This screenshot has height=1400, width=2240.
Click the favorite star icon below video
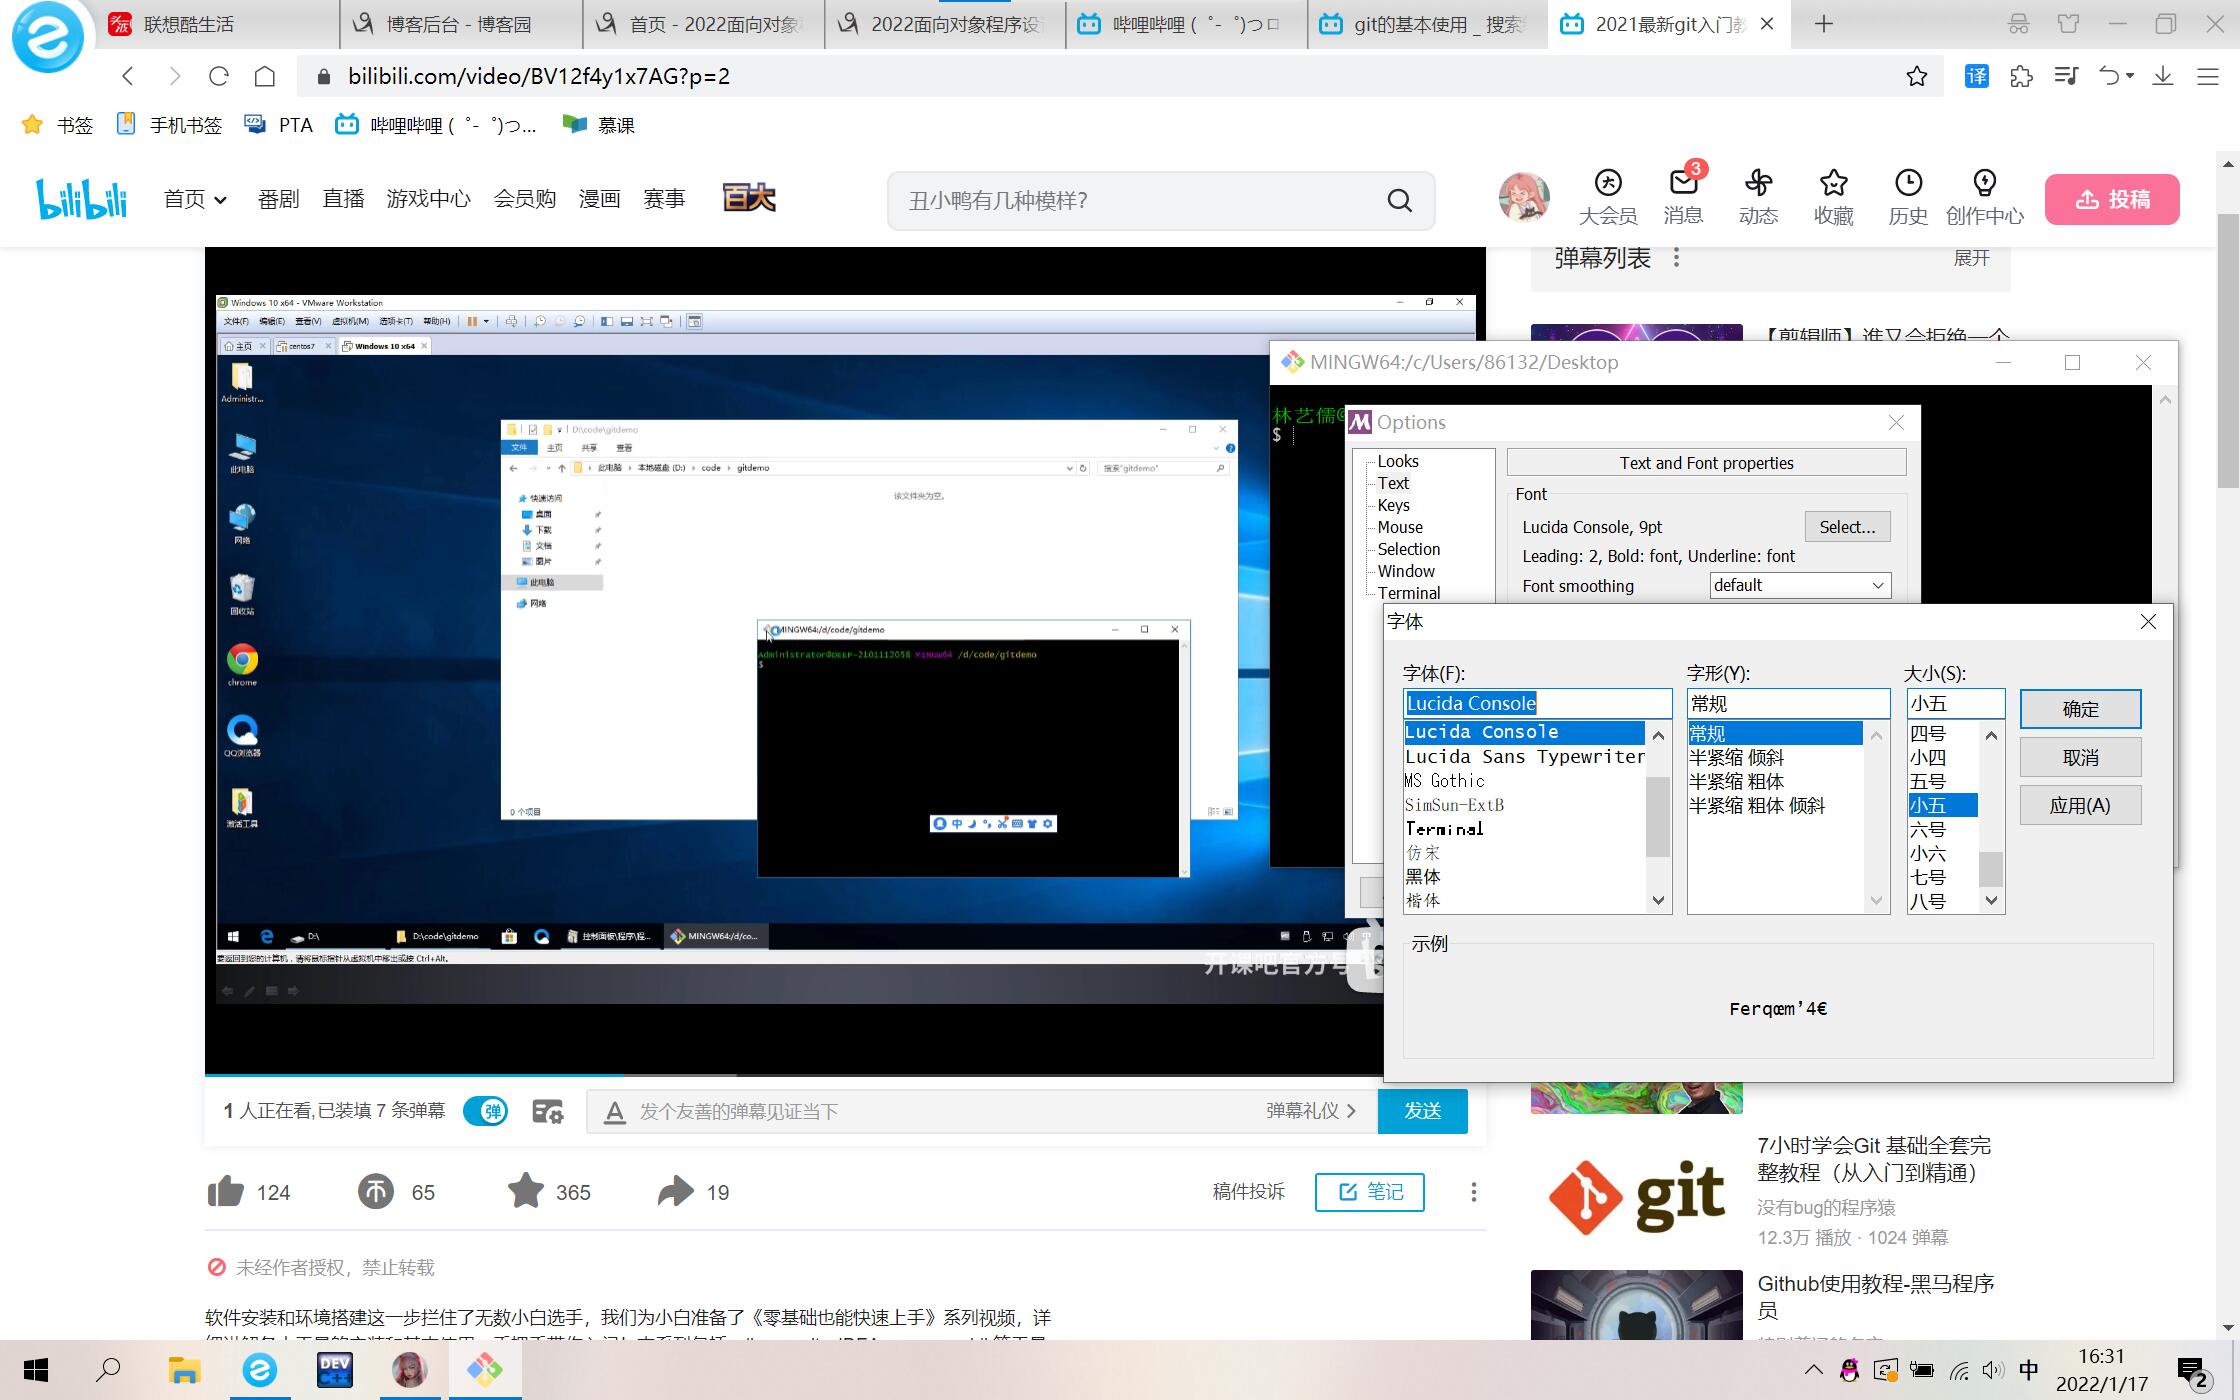(x=526, y=1191)
